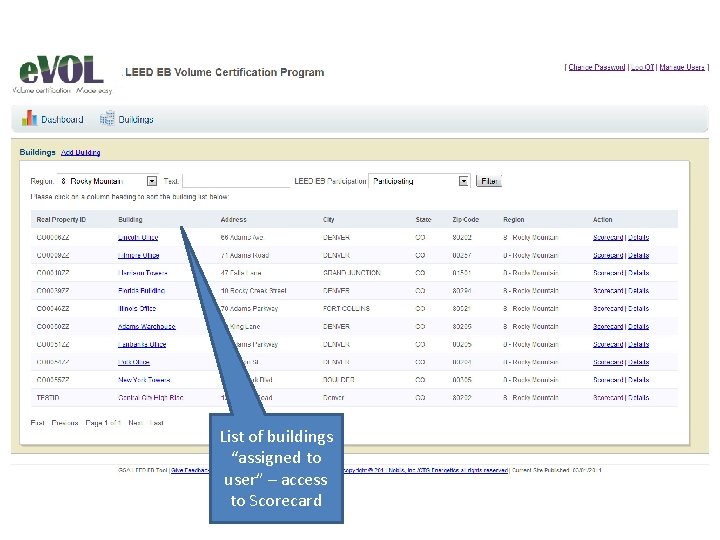
Task: Go to the First page link
Action: click(38, 422)
